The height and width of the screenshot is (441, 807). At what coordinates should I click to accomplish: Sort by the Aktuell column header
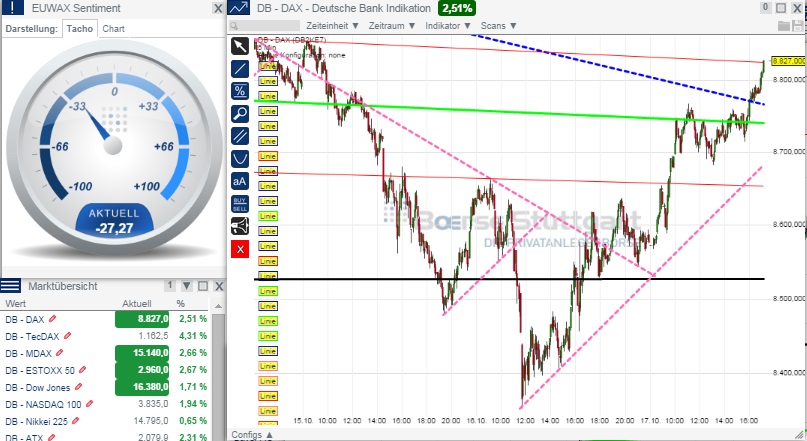point(137,304)
